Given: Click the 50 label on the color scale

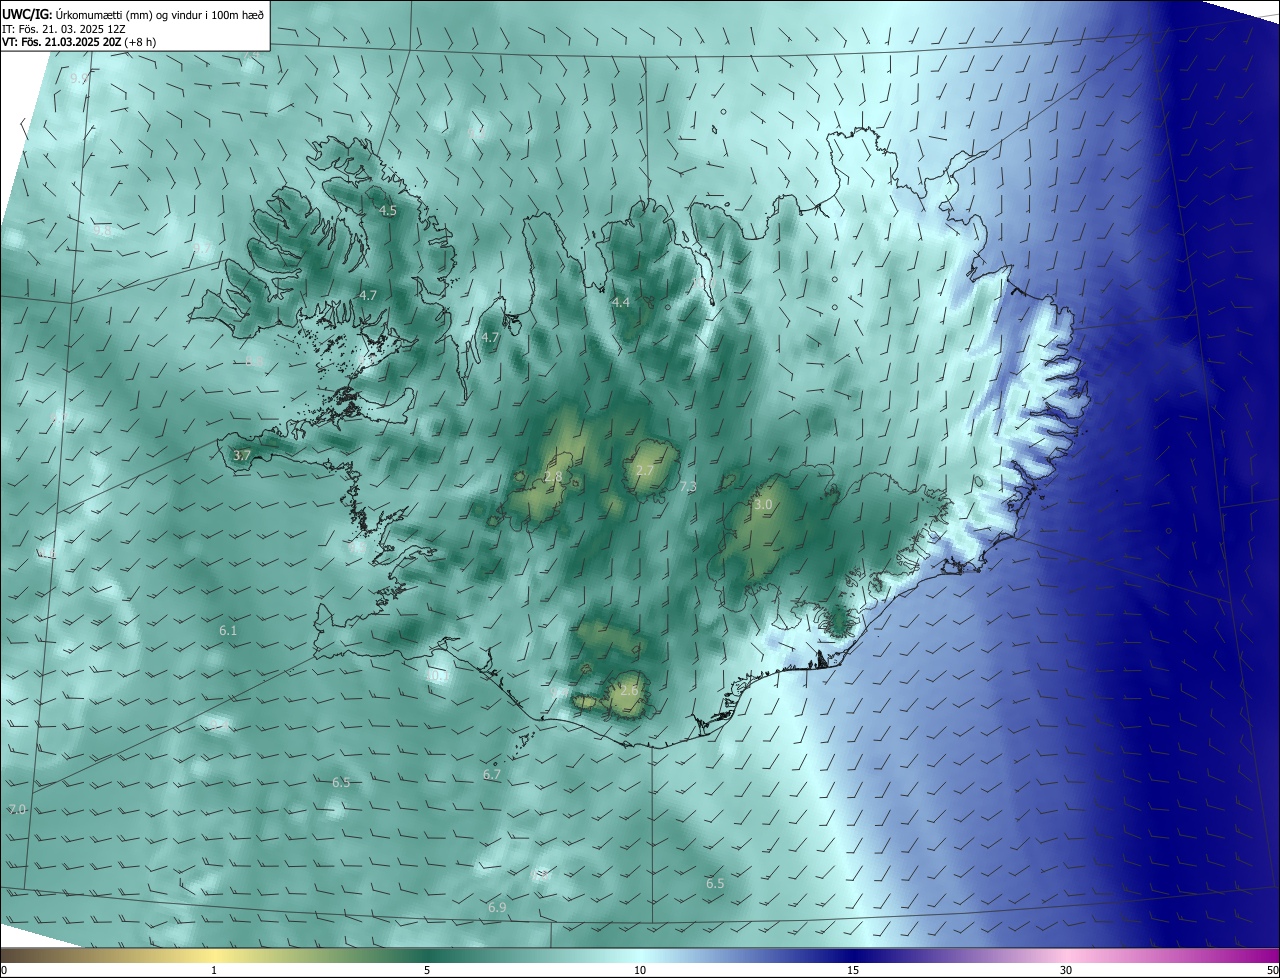Looking at the screenshot, I should coord(1272,970).
